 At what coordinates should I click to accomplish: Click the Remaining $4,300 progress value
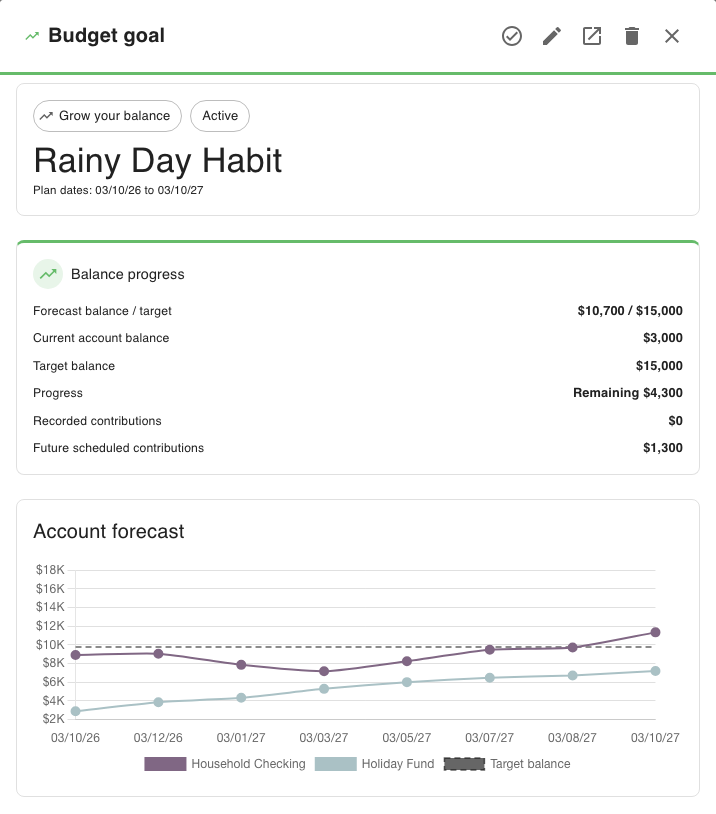tap(628, 393)
